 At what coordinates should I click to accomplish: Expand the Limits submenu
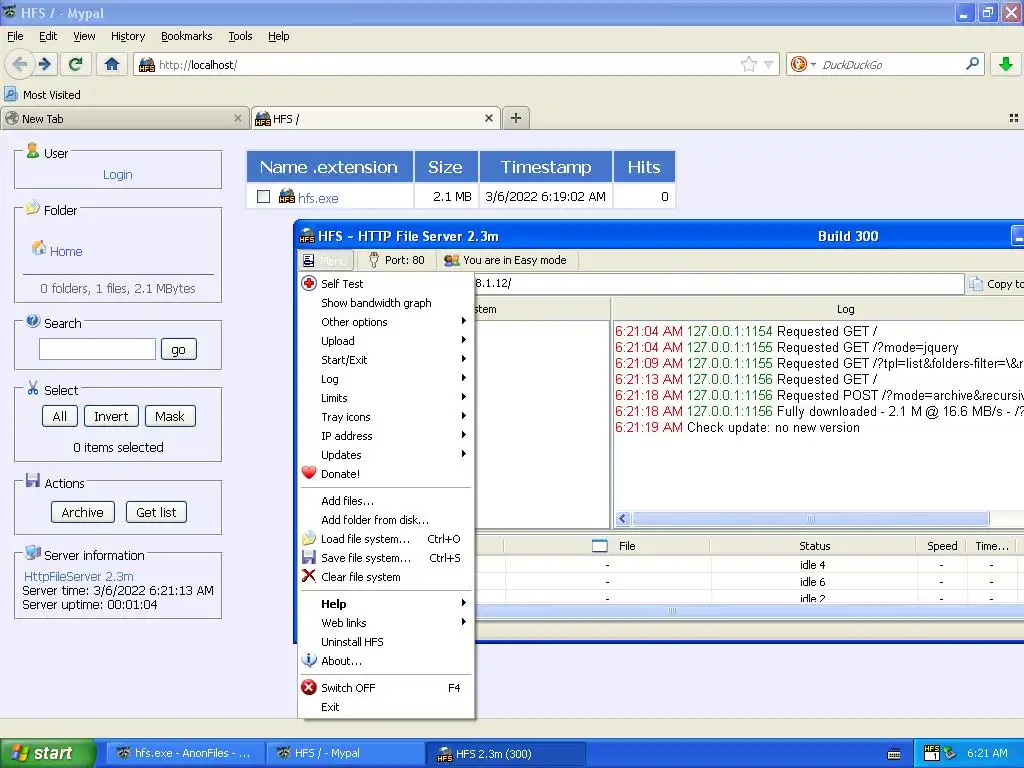point(385,398)
